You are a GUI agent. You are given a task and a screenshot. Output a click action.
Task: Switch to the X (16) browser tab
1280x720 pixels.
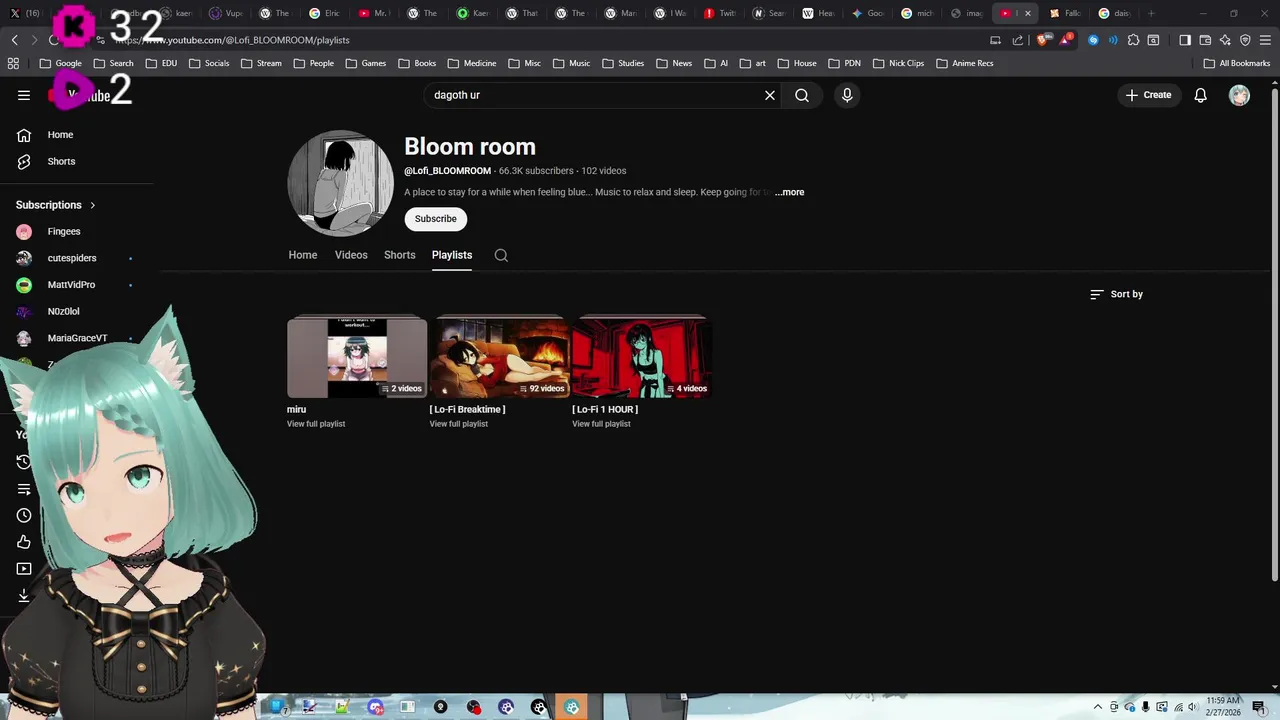[x=25, y=13]
